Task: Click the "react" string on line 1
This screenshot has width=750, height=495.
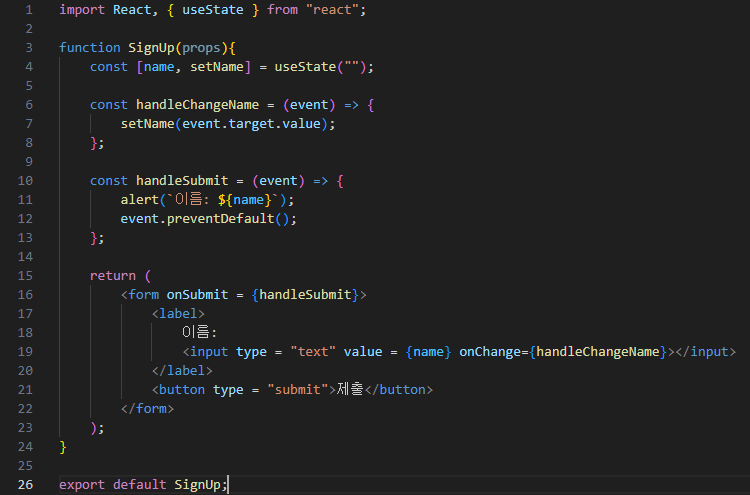Action: click(332, 10)
